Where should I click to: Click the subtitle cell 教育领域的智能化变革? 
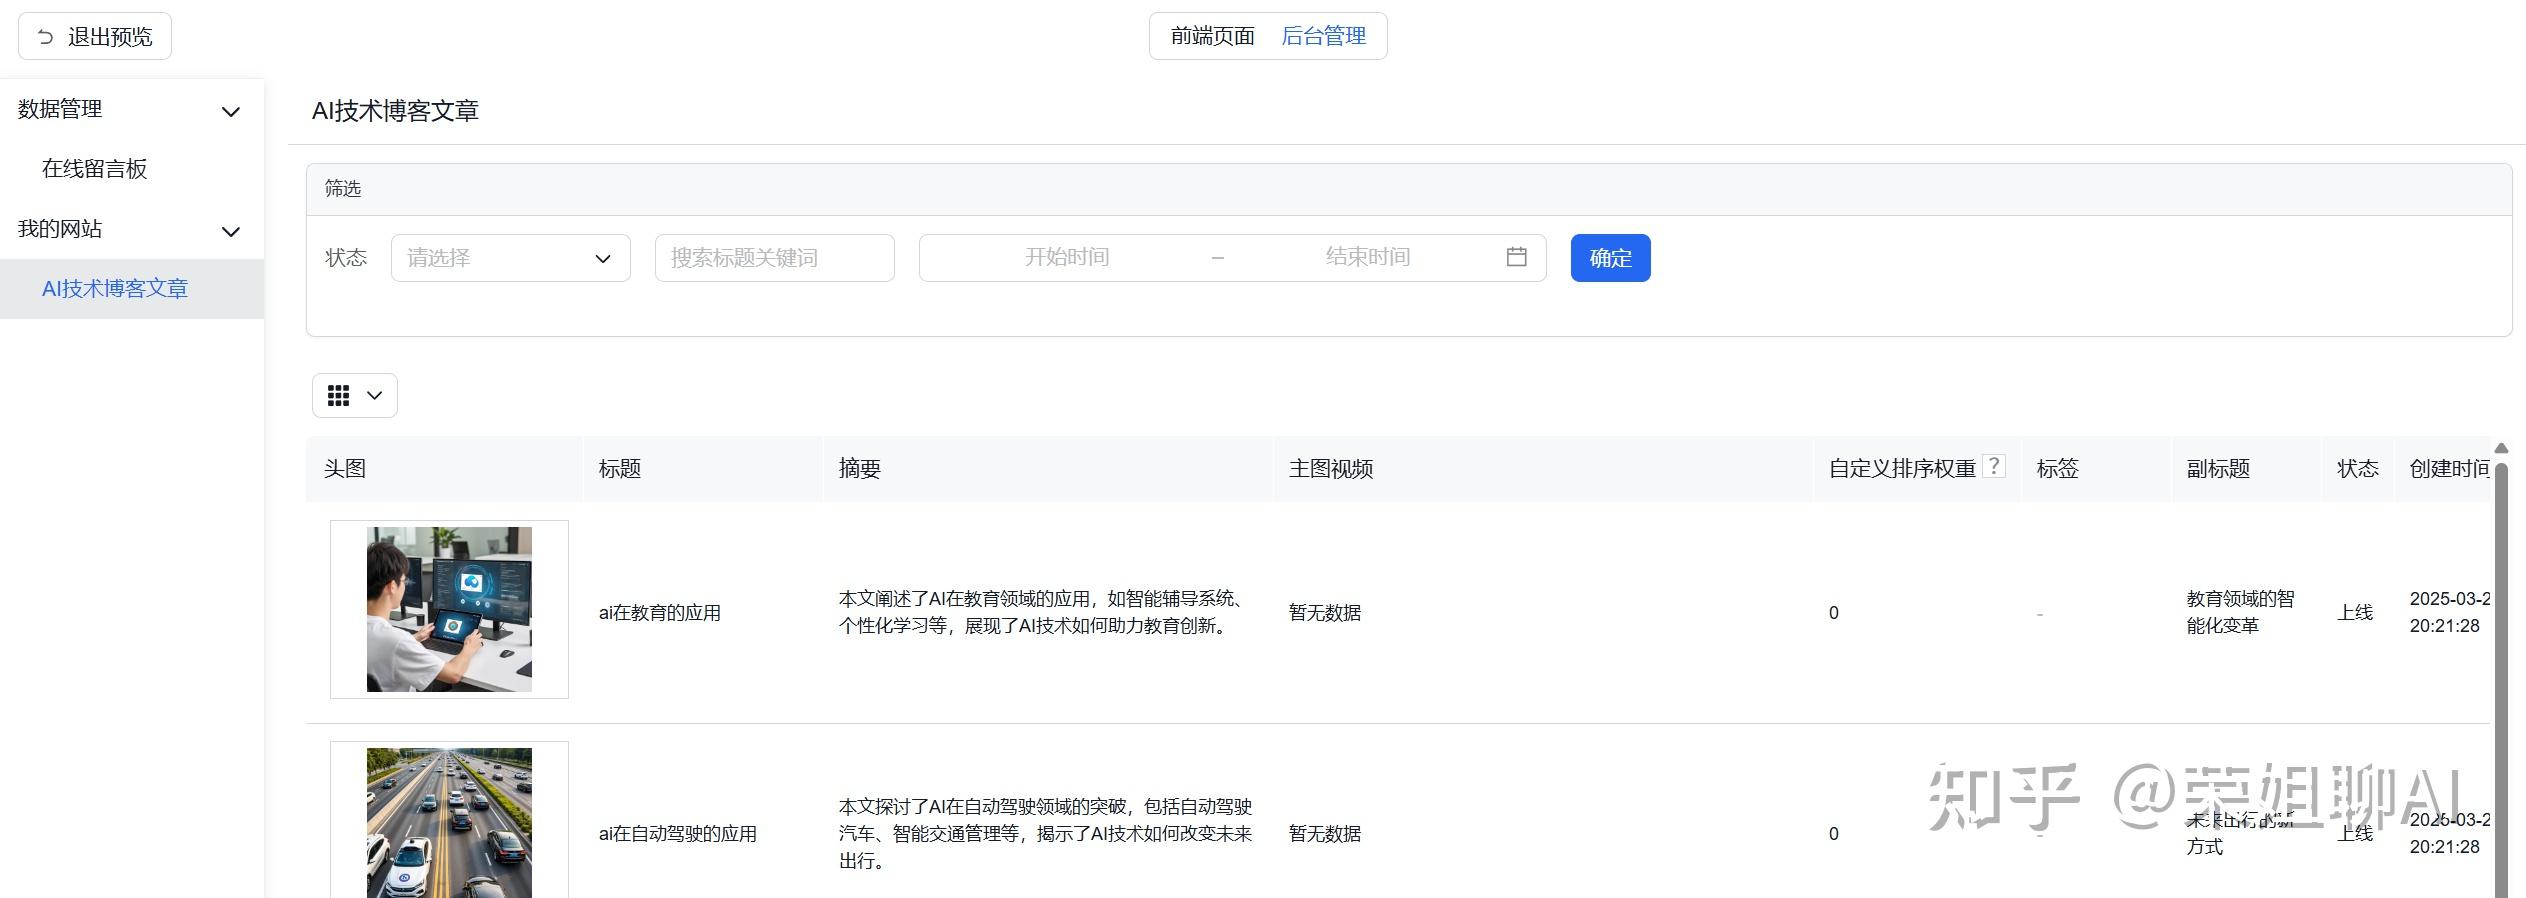2241,612
